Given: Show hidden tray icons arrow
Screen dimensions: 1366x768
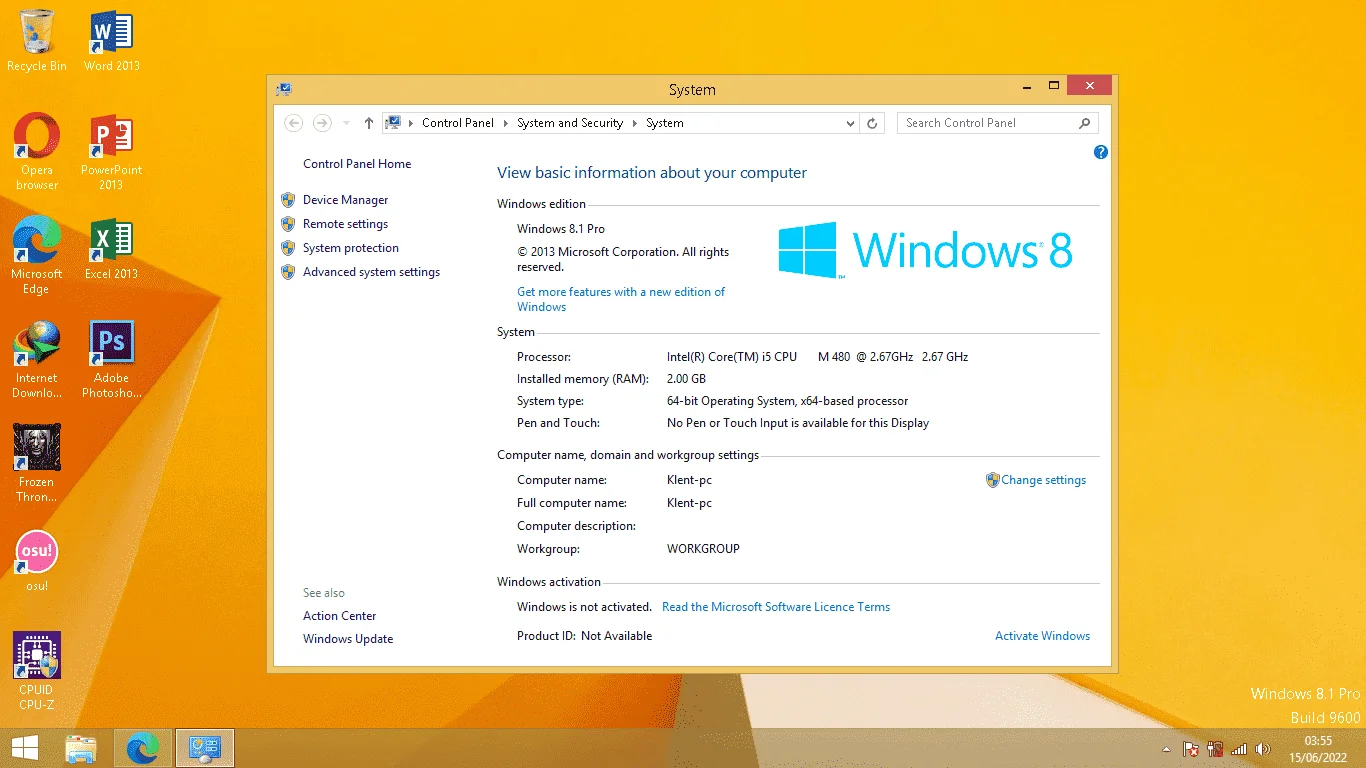Looking at the screenshot, I should [1166, 749].
